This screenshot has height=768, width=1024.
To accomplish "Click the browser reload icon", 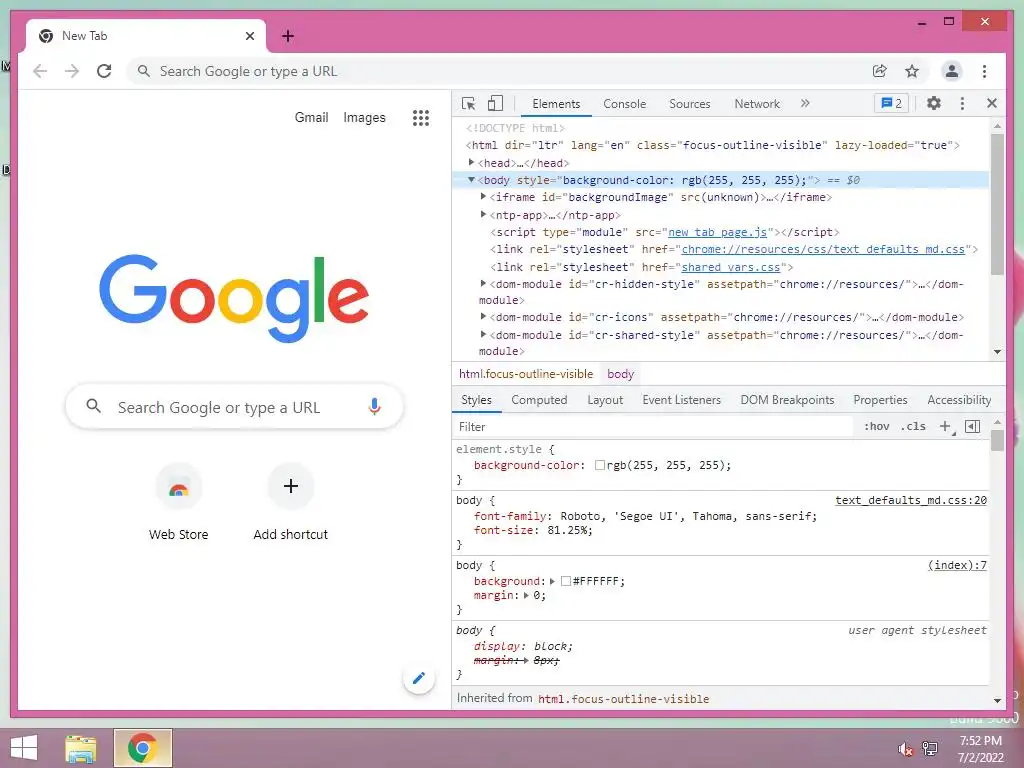I will point(104,71).
